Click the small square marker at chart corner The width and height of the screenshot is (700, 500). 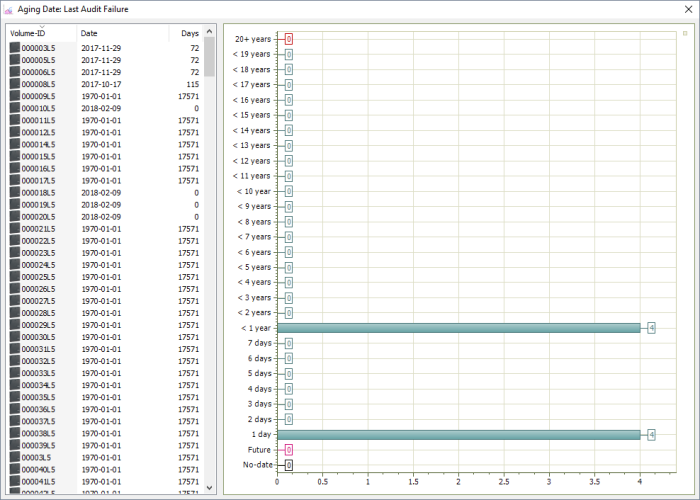click(684, 33)
